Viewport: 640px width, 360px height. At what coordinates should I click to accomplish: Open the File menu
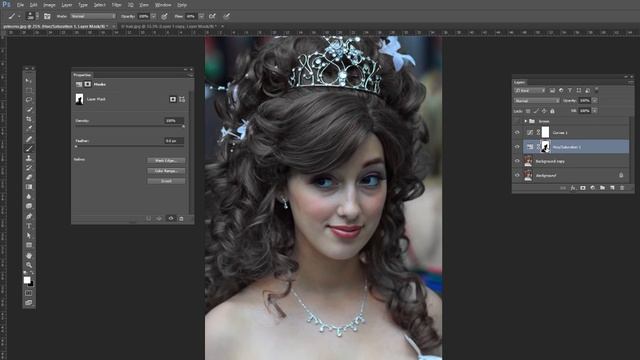point(20,5)
